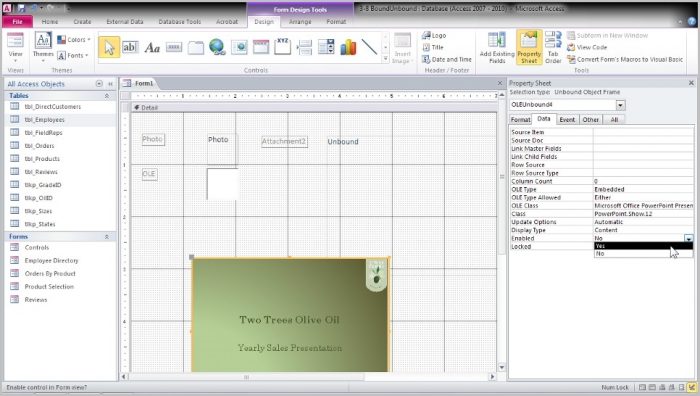Switch to Design view in status bar
The image size is (700, 396).
click(x=691, y=387)
